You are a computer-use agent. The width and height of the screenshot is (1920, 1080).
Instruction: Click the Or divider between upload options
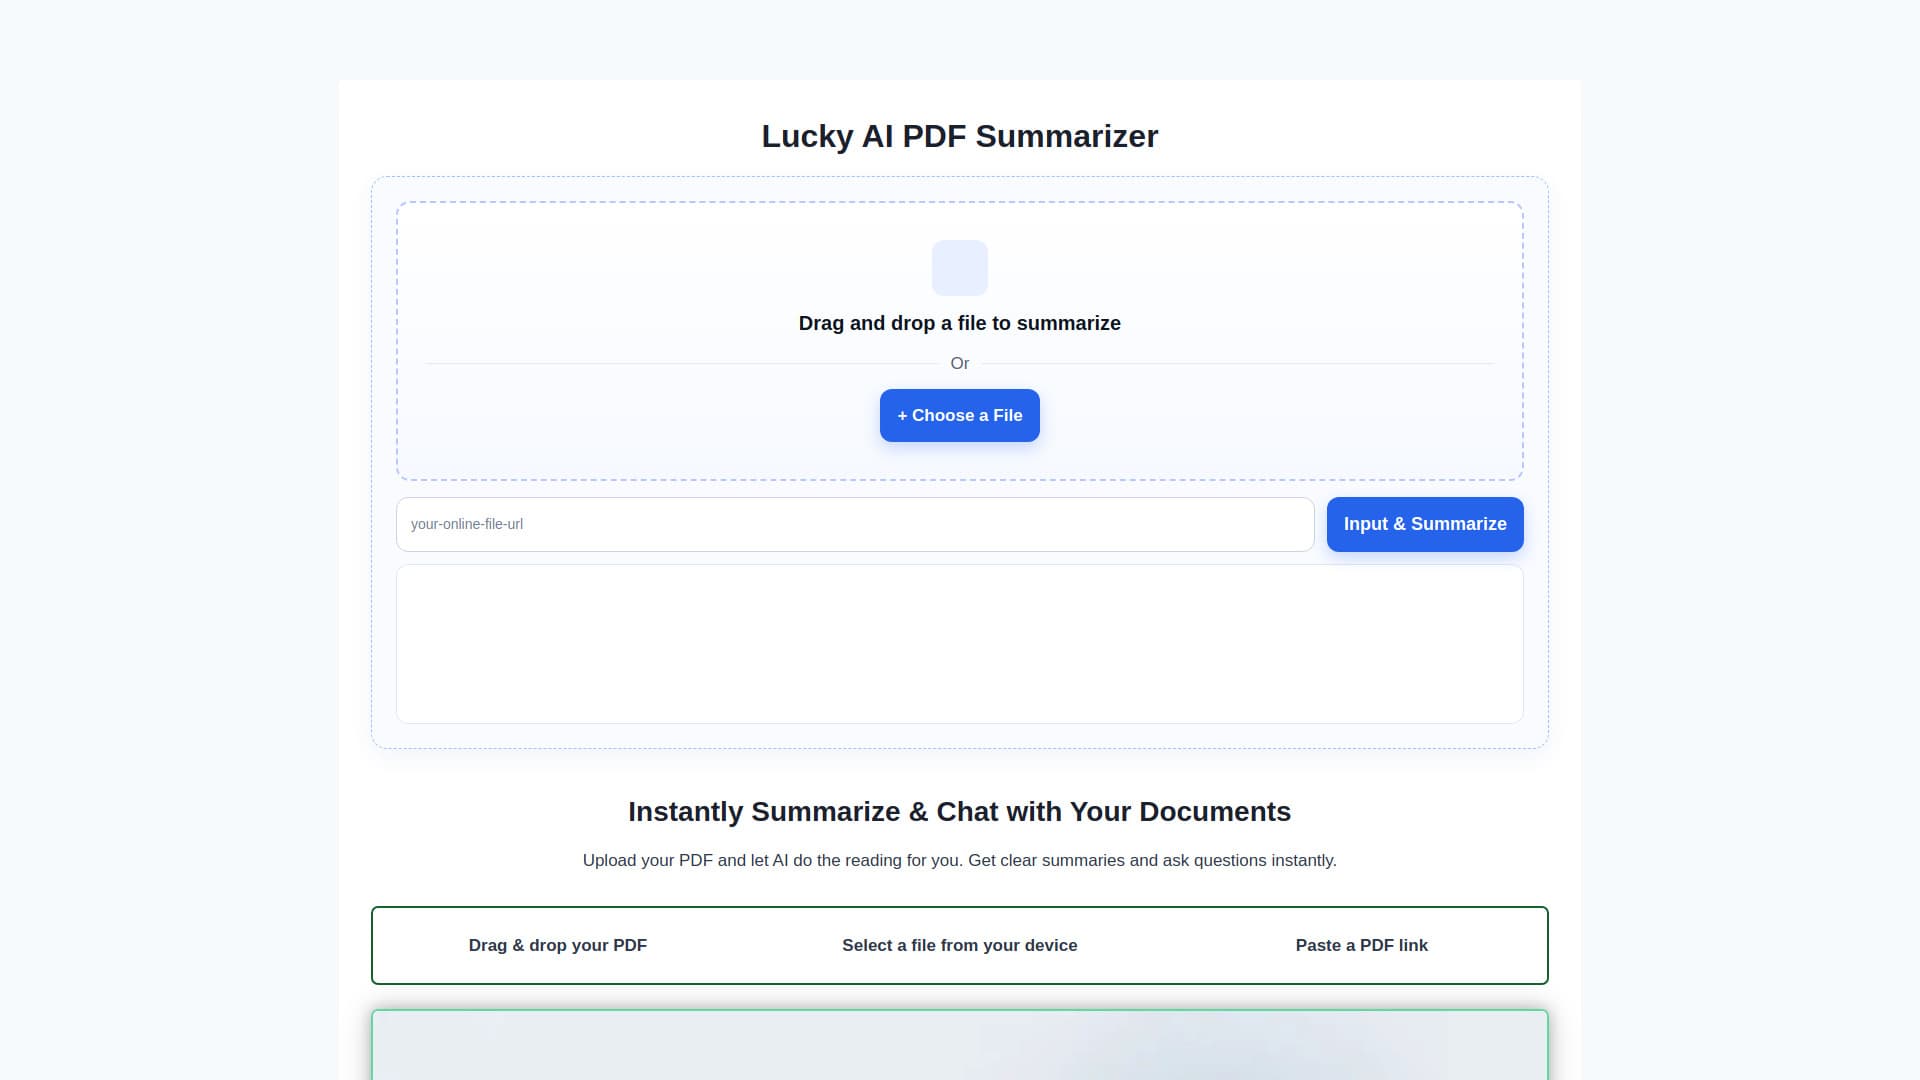(959, 363)
